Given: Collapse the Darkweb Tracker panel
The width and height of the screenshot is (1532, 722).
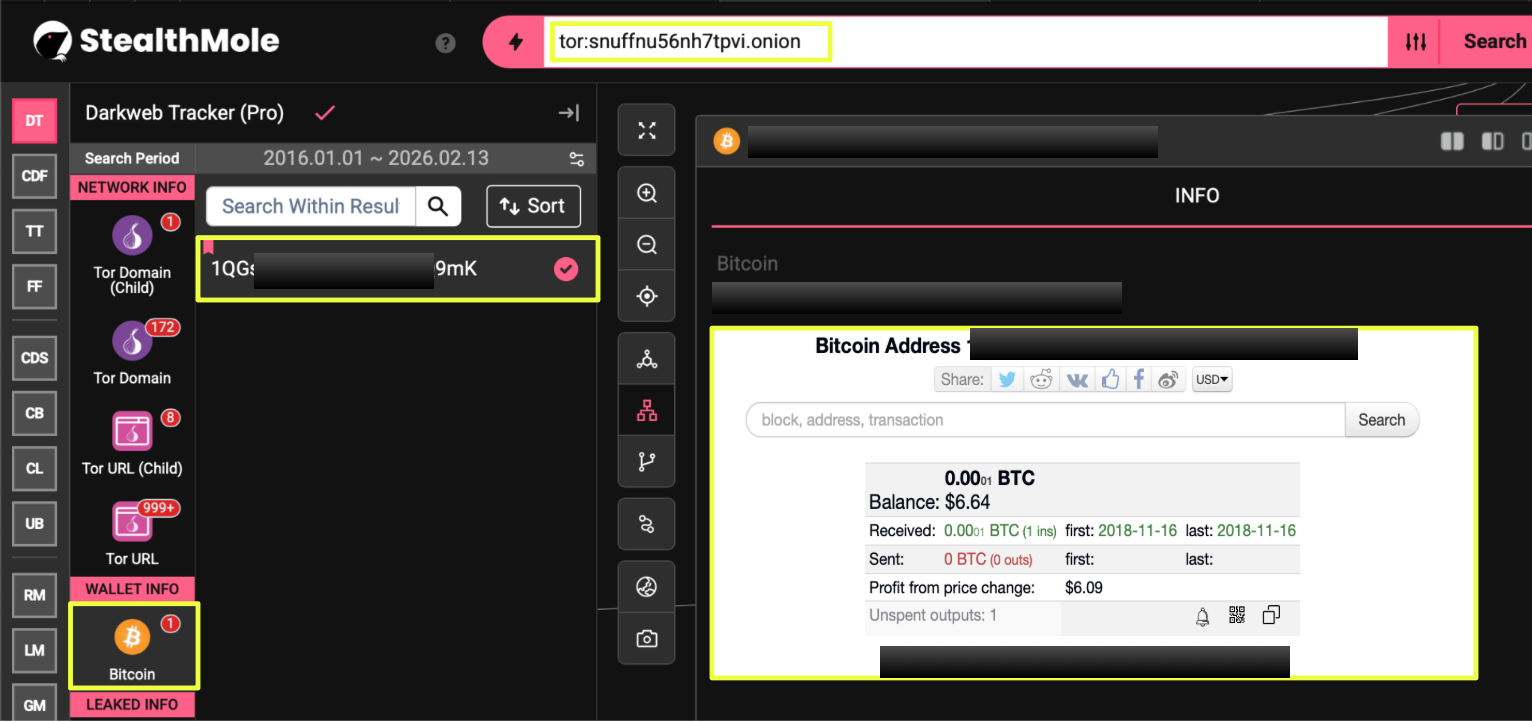Looking at the screenshot, I should (x=568, y=113).
